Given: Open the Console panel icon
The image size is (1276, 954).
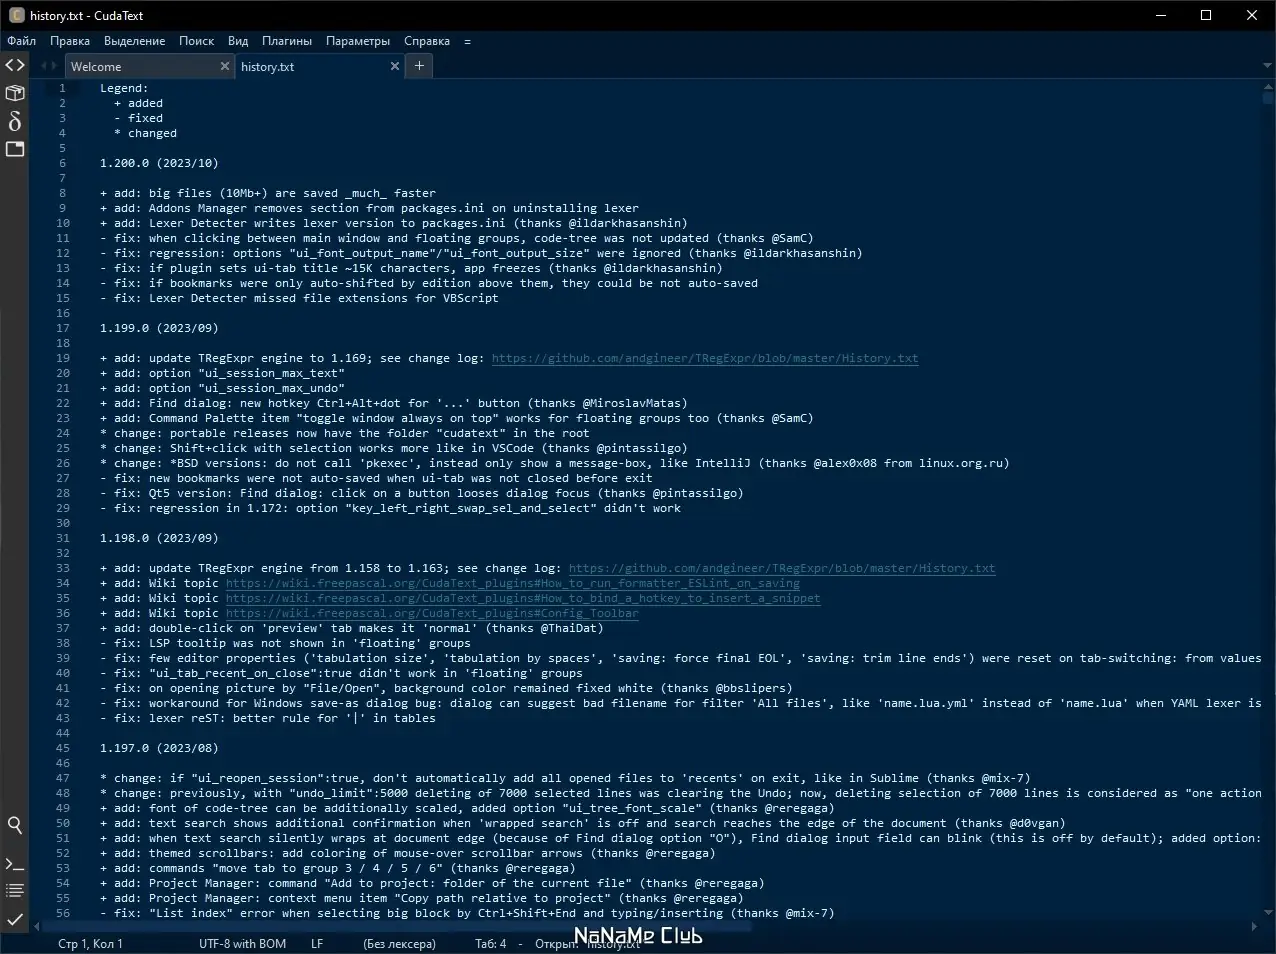Looking at the screenshot, I should tap(15, 863).
